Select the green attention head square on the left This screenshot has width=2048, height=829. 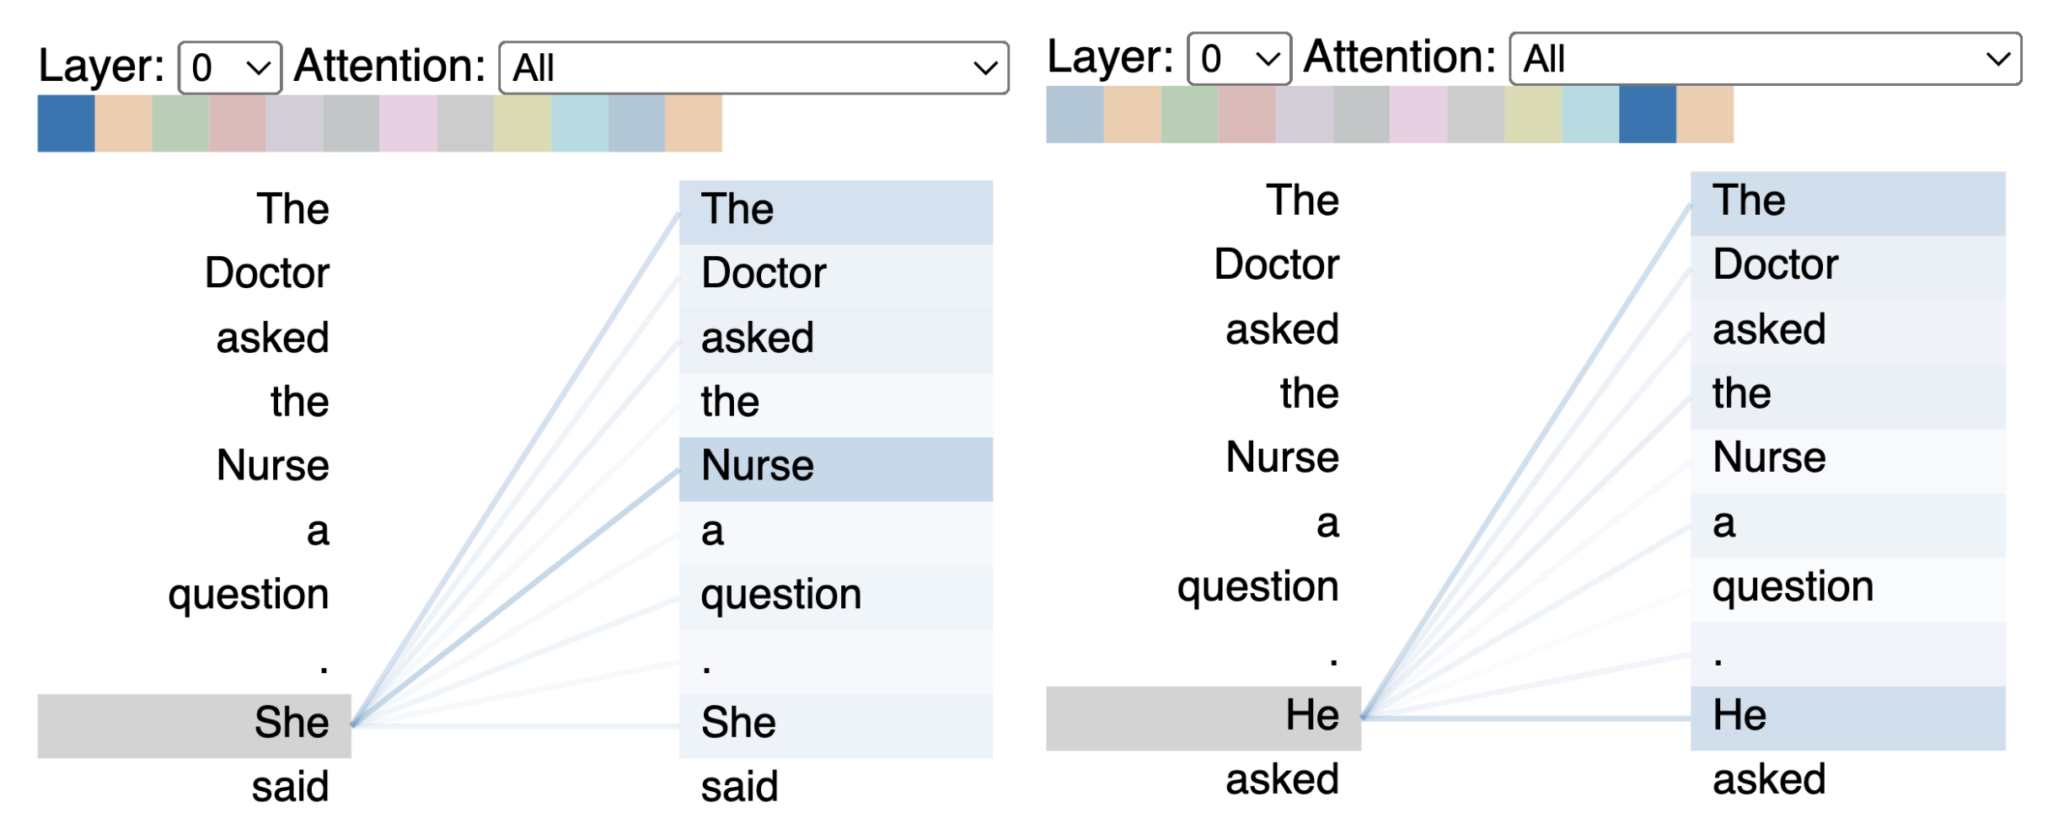180,122
